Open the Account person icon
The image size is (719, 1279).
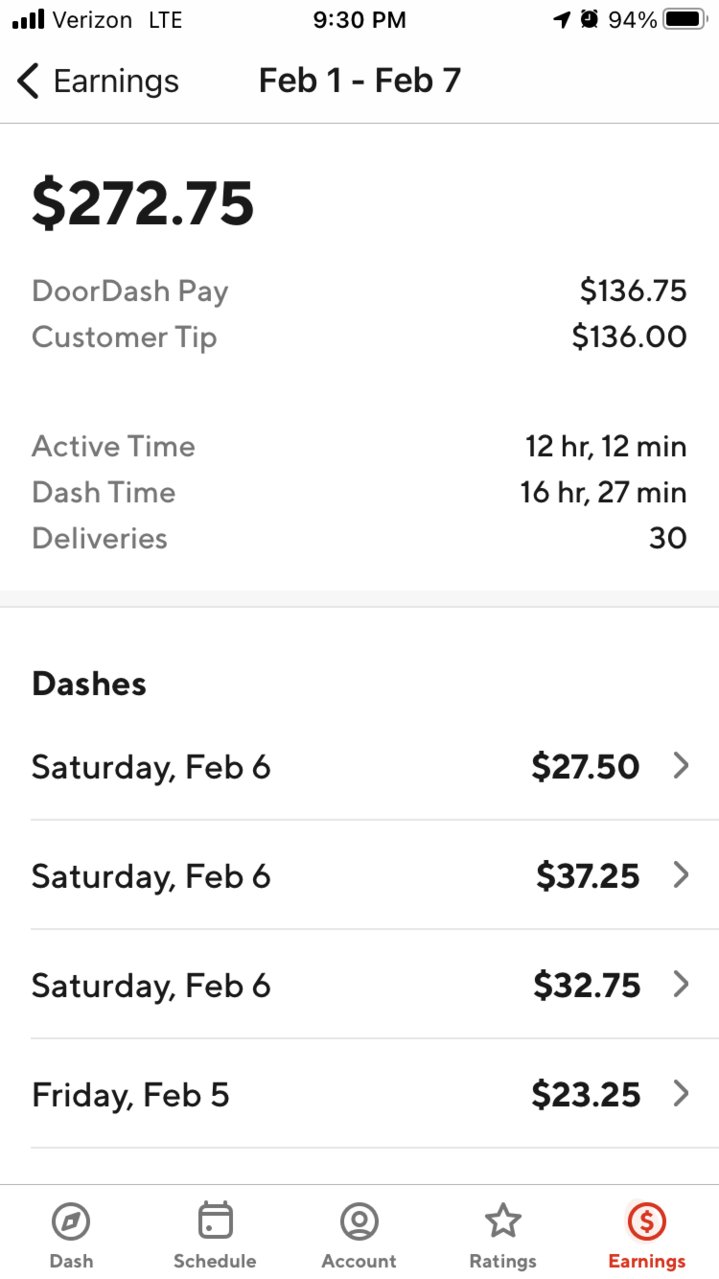point(359,1221)
